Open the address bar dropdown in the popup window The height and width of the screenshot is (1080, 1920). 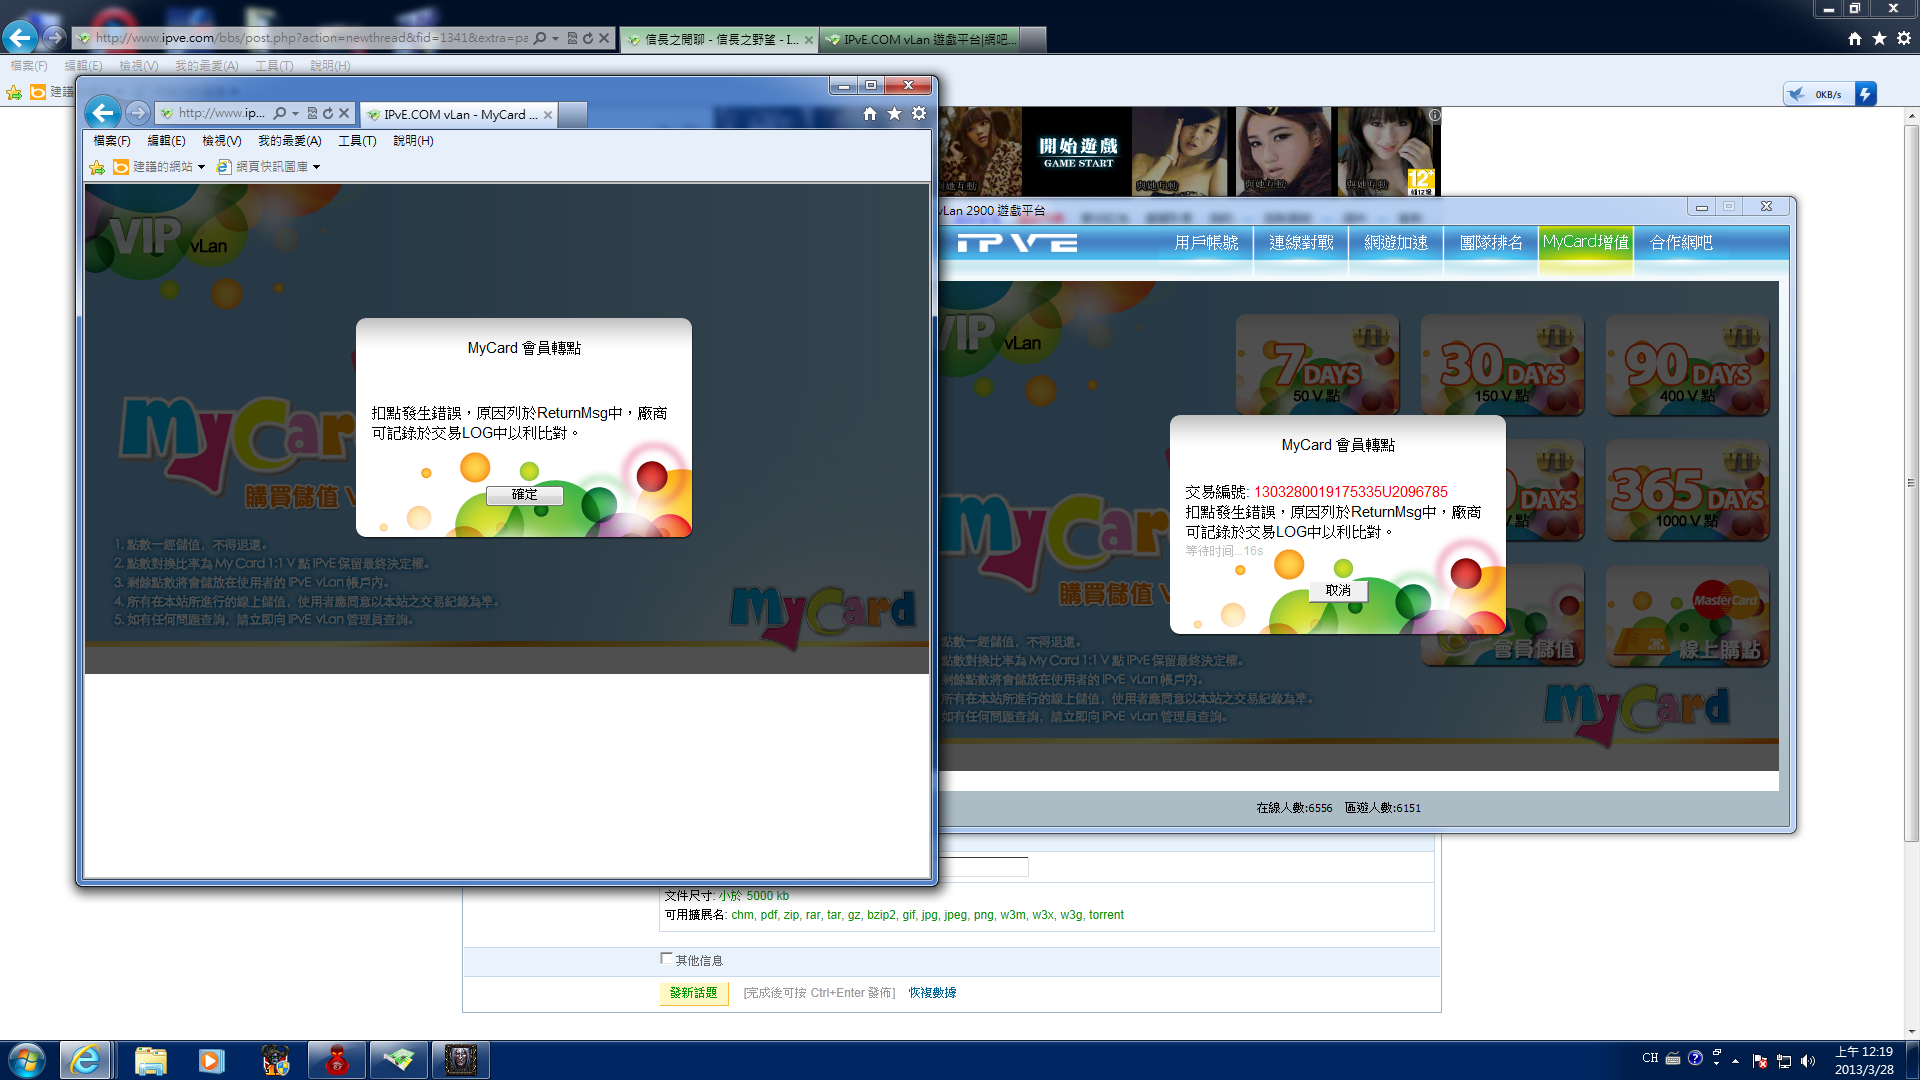click(295, 114)
